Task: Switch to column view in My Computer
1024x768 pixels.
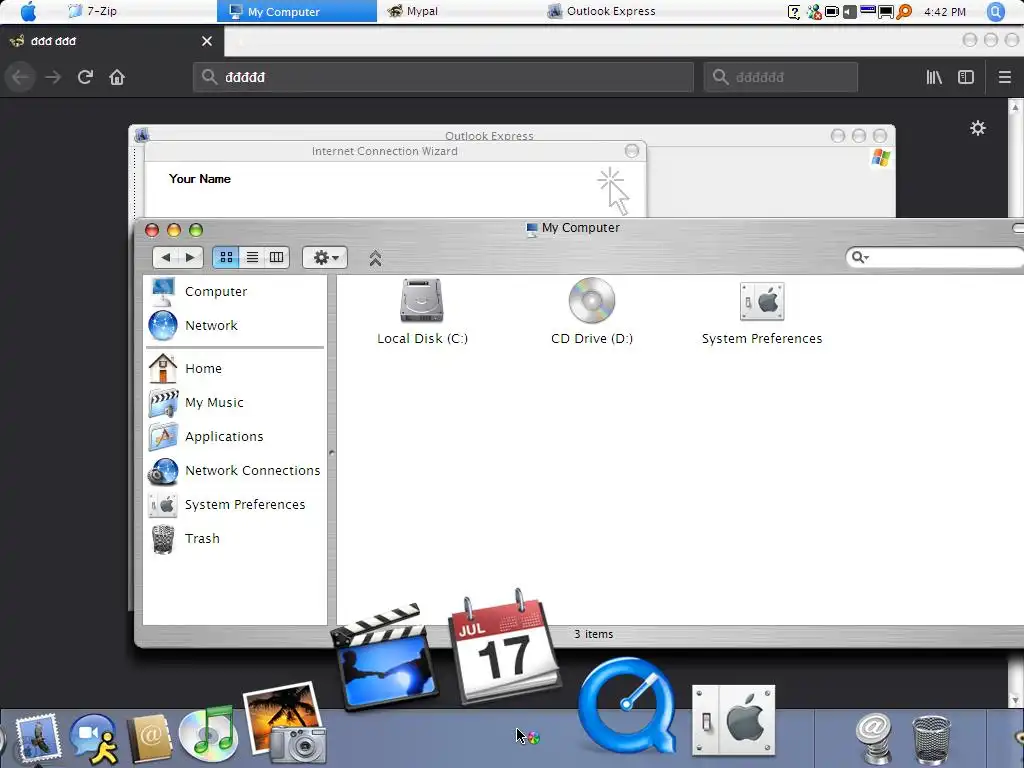Action: 277,257
